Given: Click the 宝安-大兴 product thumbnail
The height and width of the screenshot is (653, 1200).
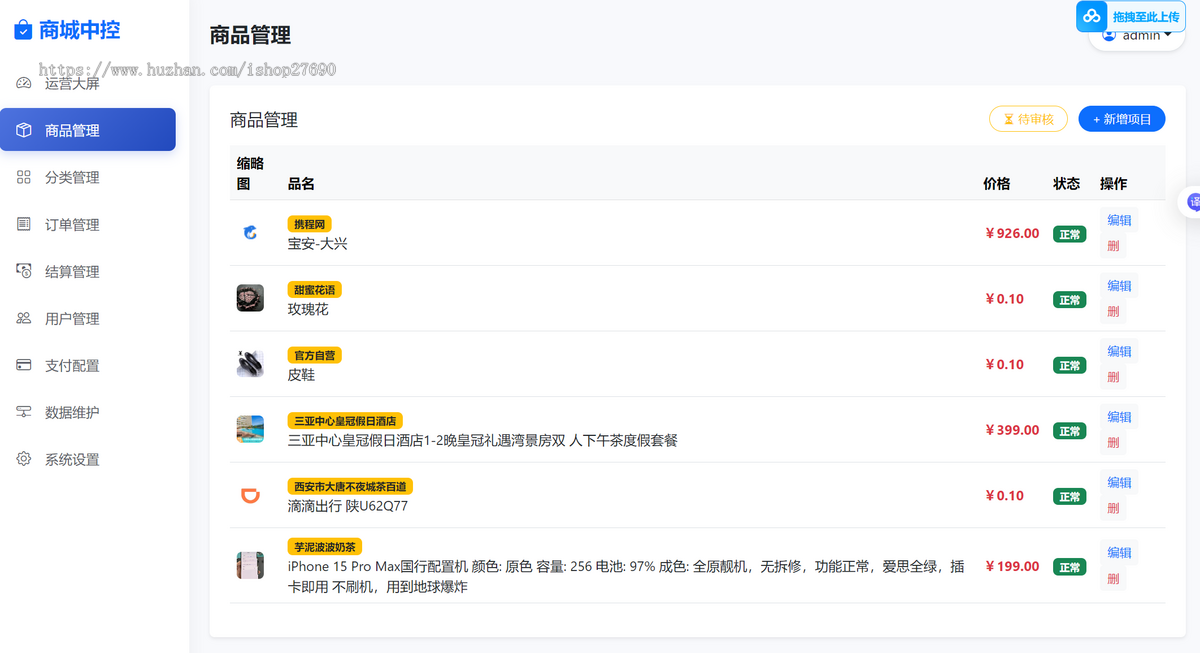Looking at the screenshot, I should (x=250, y=233).
